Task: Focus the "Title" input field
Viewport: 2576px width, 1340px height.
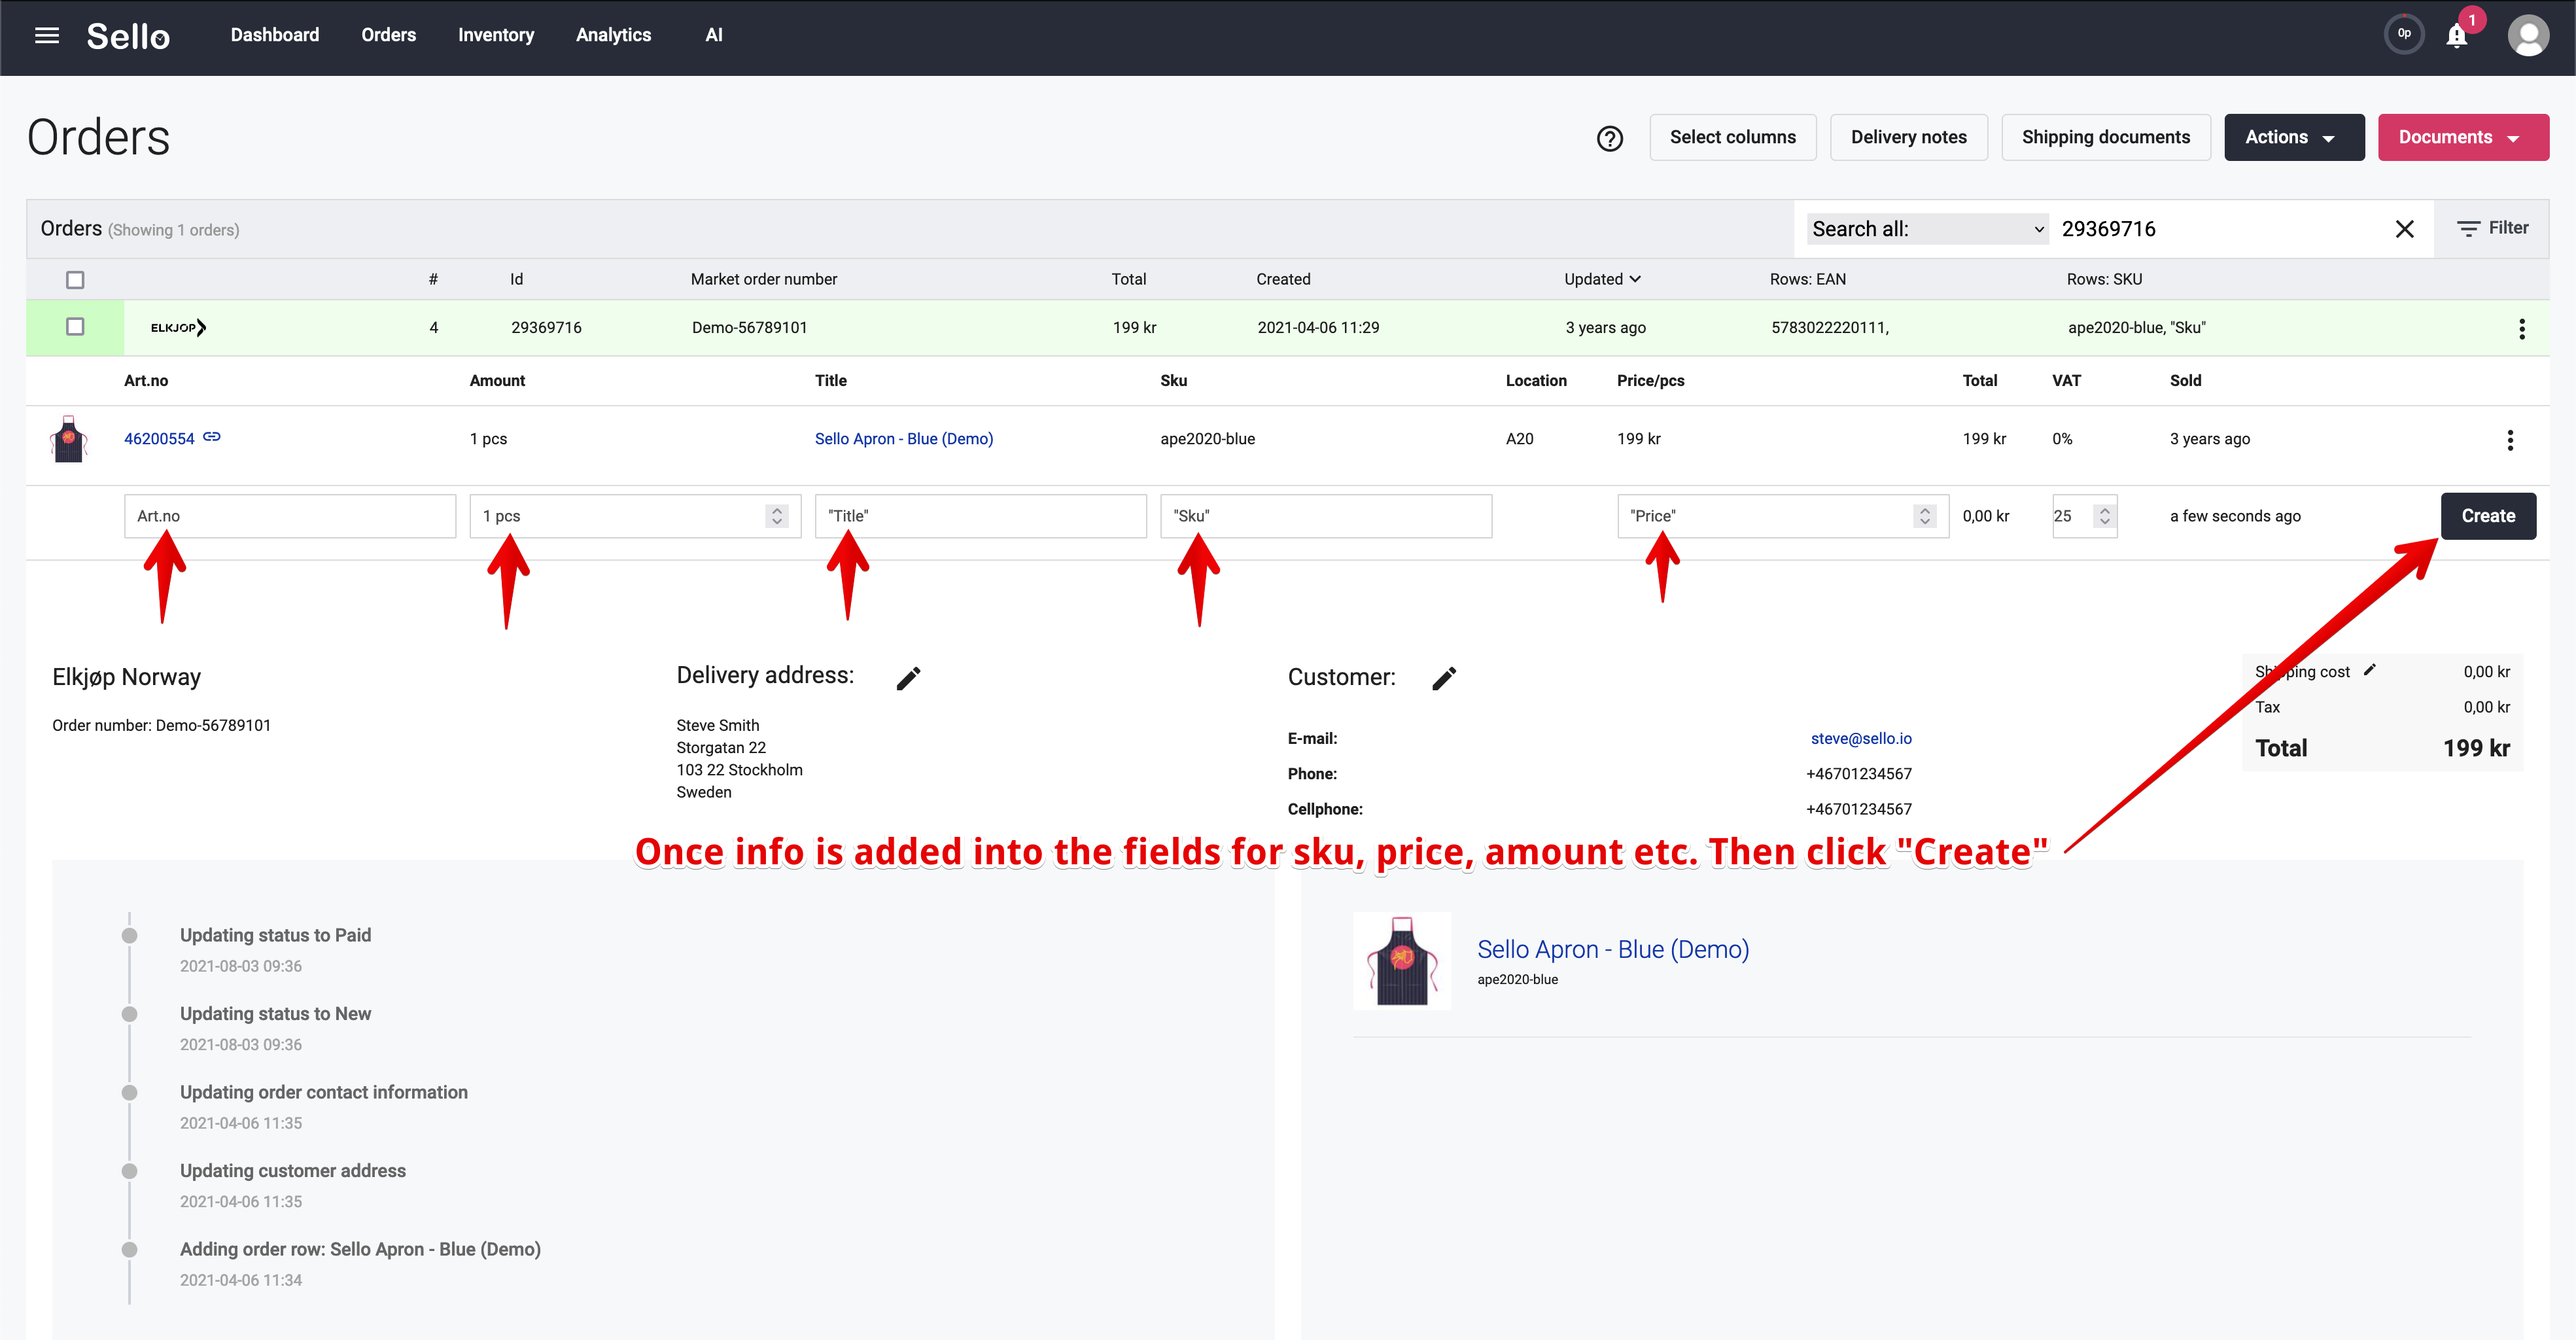Action: [x=980, y=516]
